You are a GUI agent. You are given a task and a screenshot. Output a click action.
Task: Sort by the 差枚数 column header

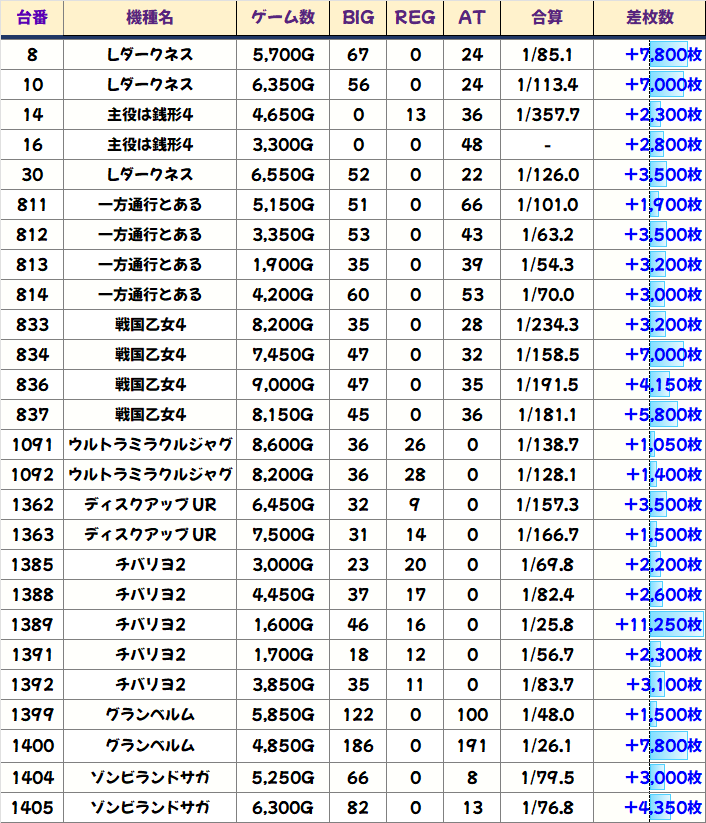649,18
